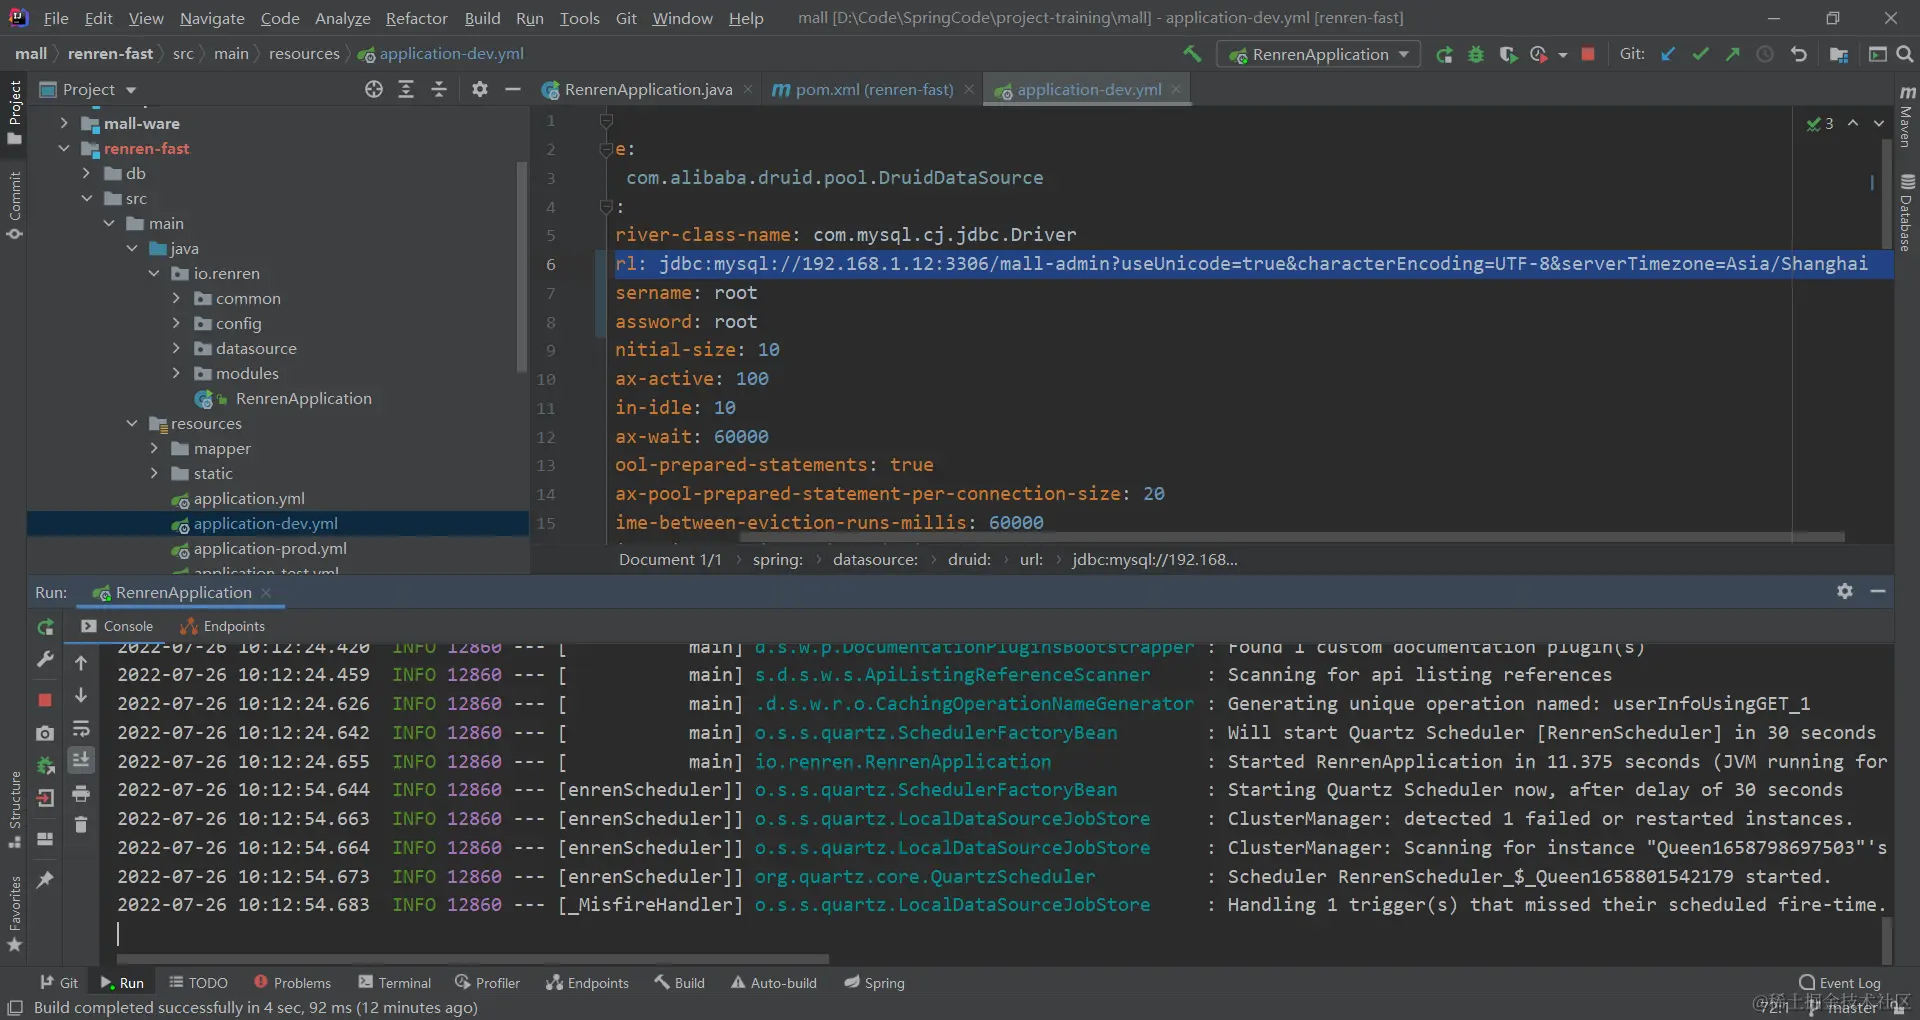Roll back changes with the undo arrow
The height and width of the screenshot is (1020, 1920).
tap(1798, 54)
